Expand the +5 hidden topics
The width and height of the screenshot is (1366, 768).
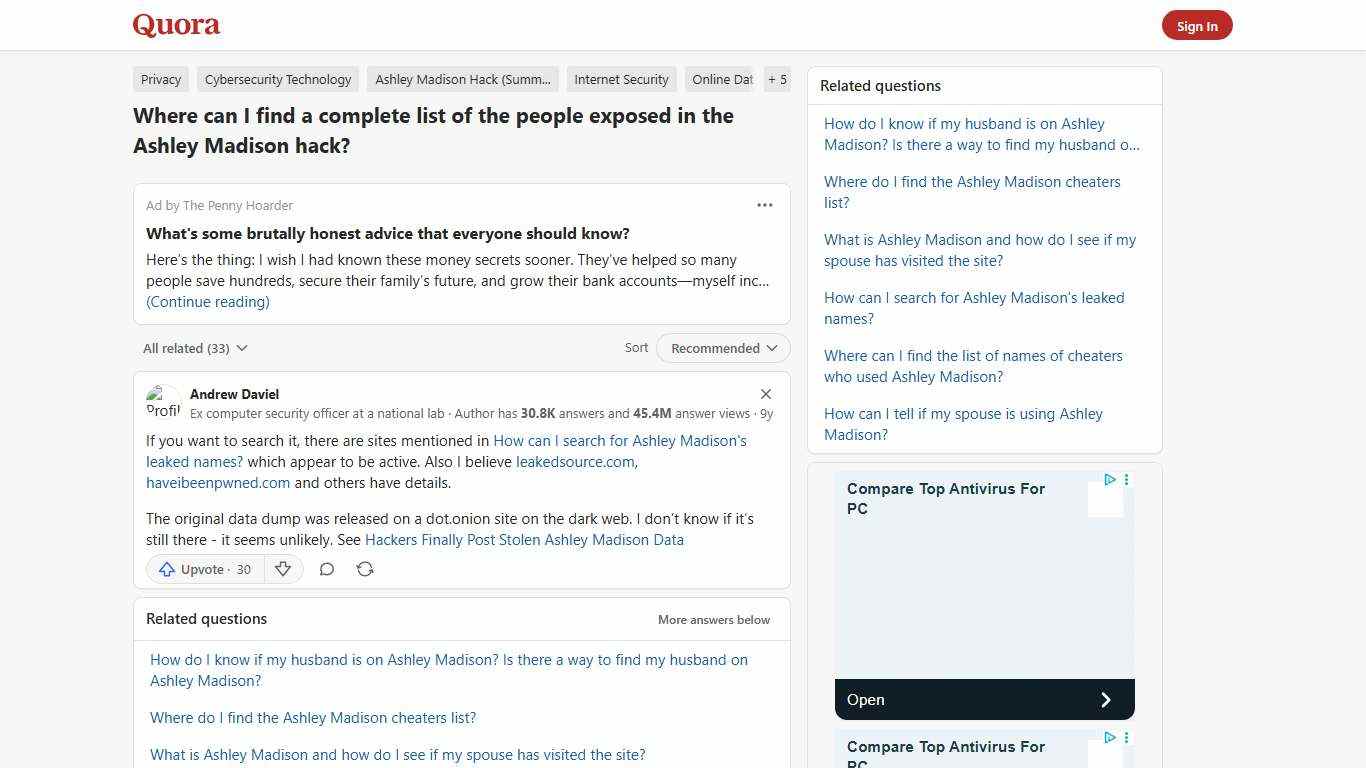777,79
